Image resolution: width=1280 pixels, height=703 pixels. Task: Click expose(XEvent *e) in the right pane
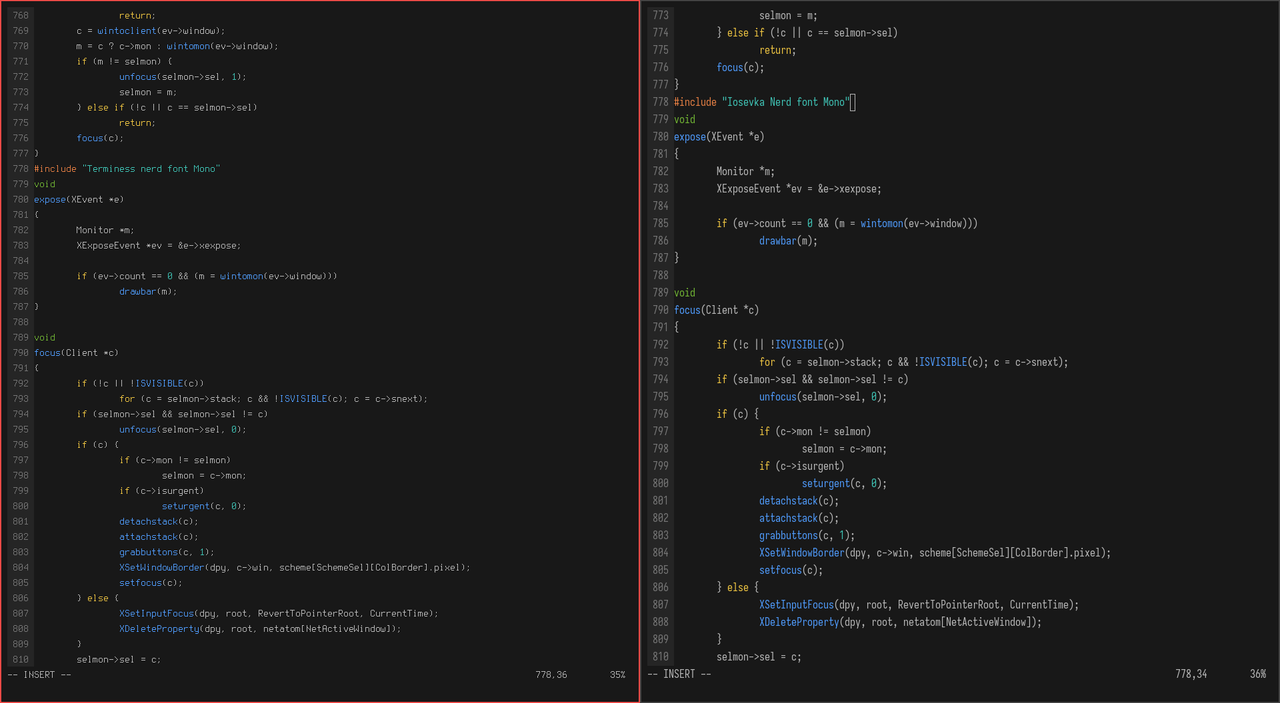click(x=719, y=137)
